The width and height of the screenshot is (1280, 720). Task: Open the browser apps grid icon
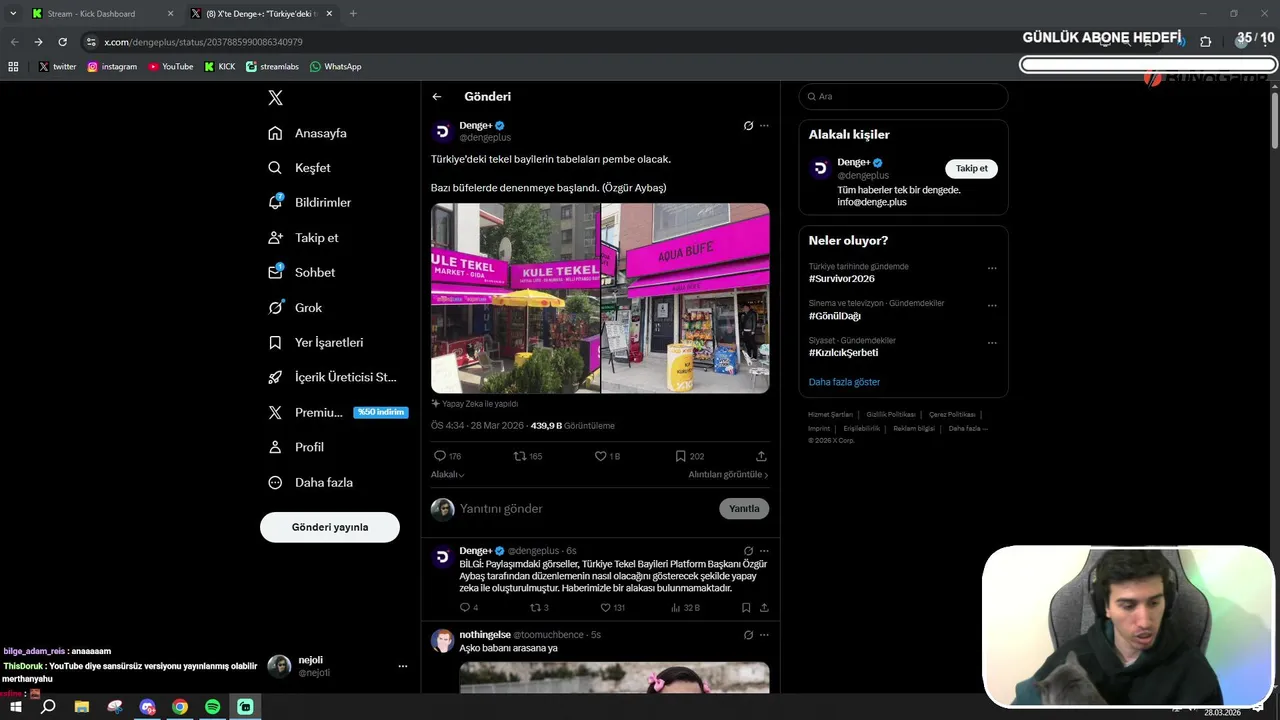[x=13, y=67]
